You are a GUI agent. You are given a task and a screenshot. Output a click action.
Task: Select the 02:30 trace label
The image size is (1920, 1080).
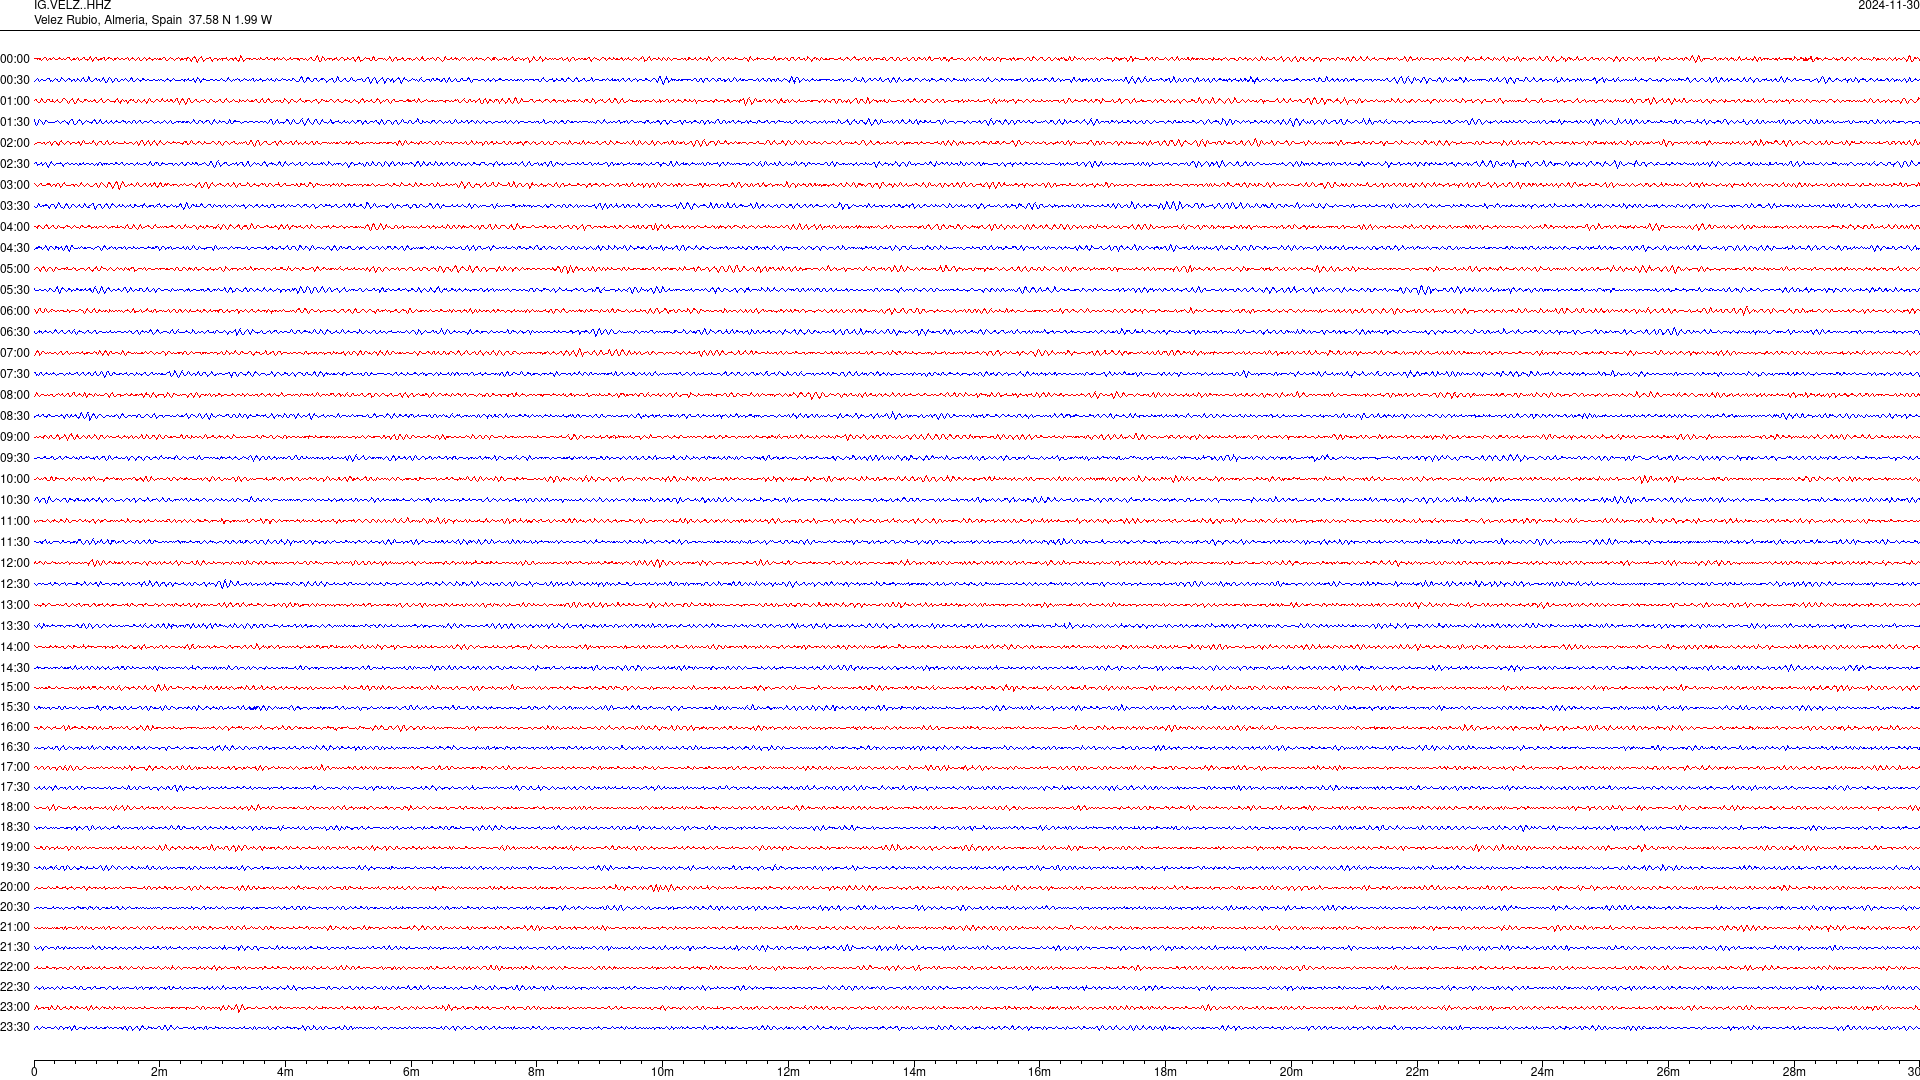(15, 164)
